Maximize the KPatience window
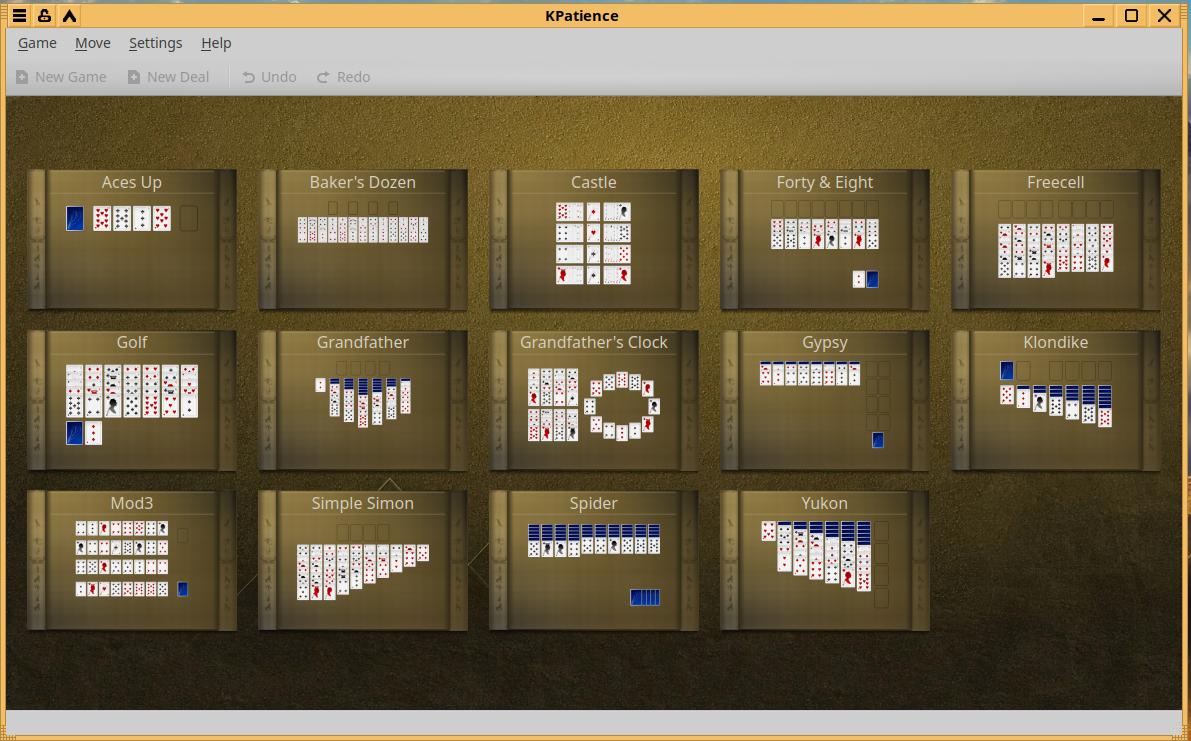The width and height of the screenshot is (1191, 741). 1132,16
